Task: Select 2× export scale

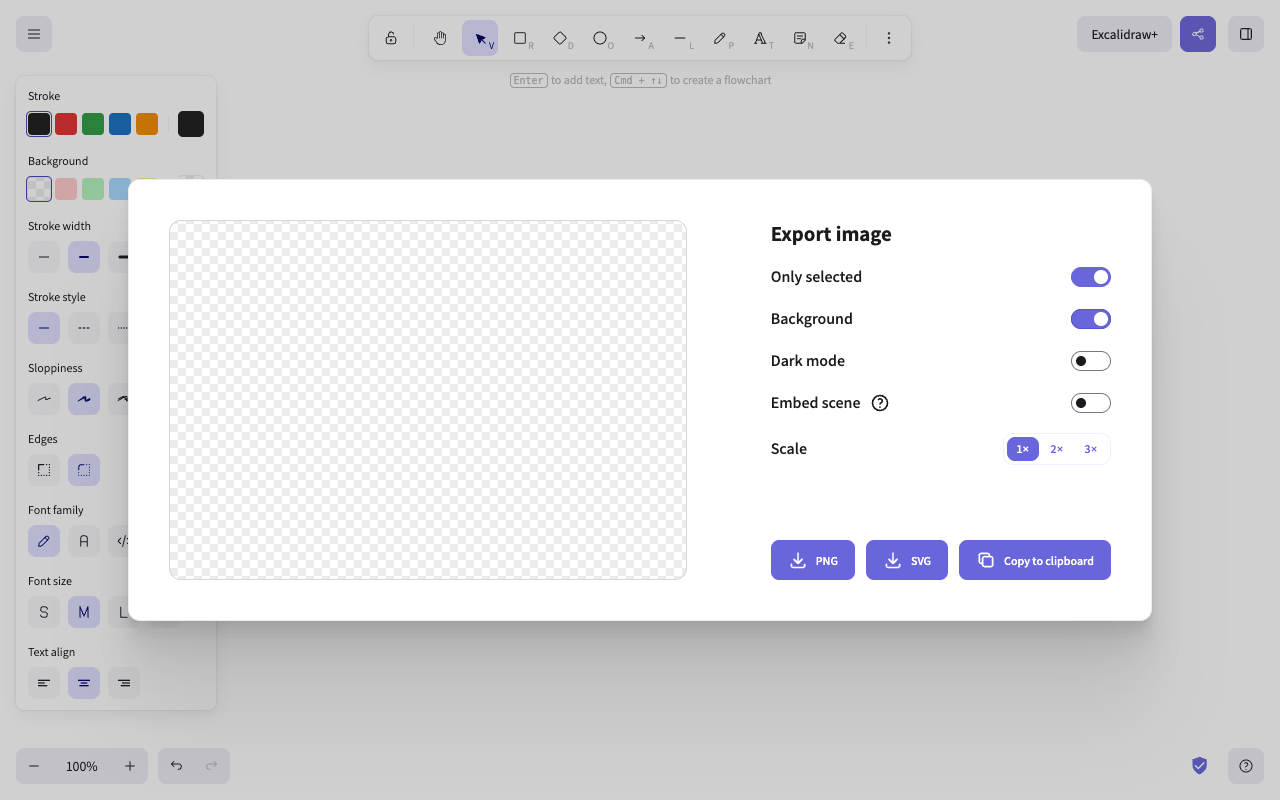Action: point(1057,449)
